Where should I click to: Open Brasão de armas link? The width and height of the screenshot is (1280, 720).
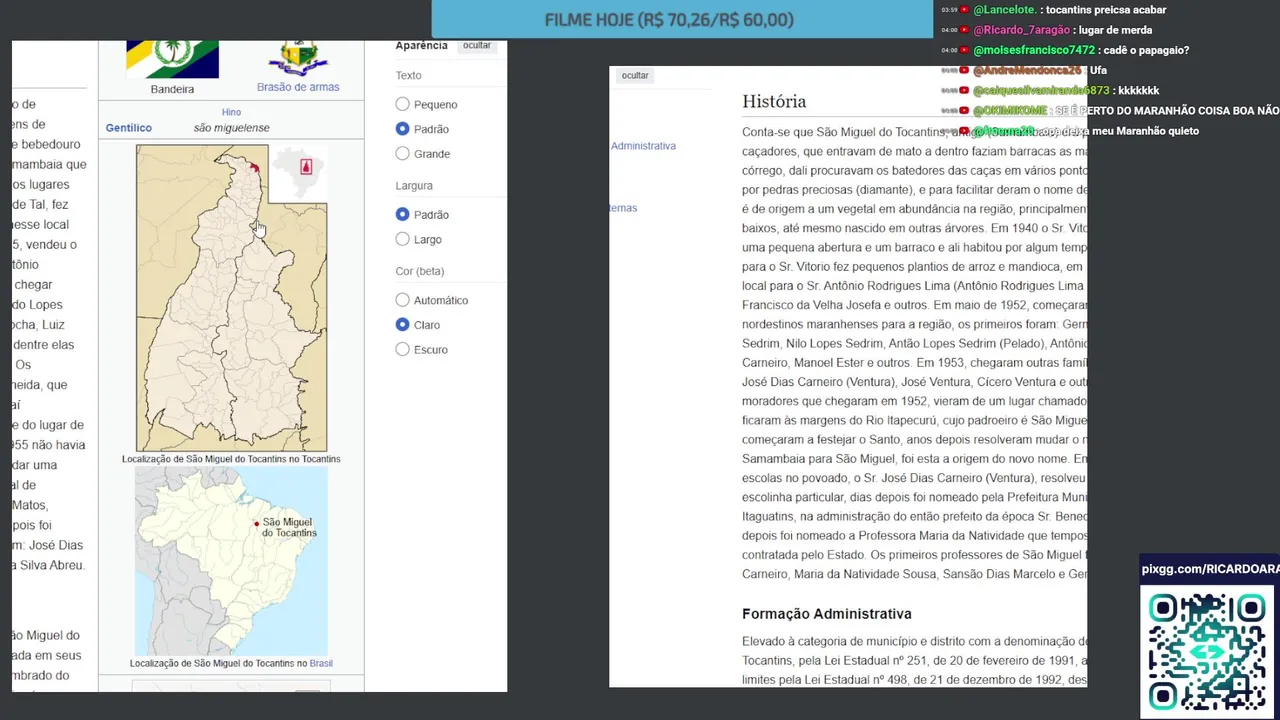coord(298,87)
